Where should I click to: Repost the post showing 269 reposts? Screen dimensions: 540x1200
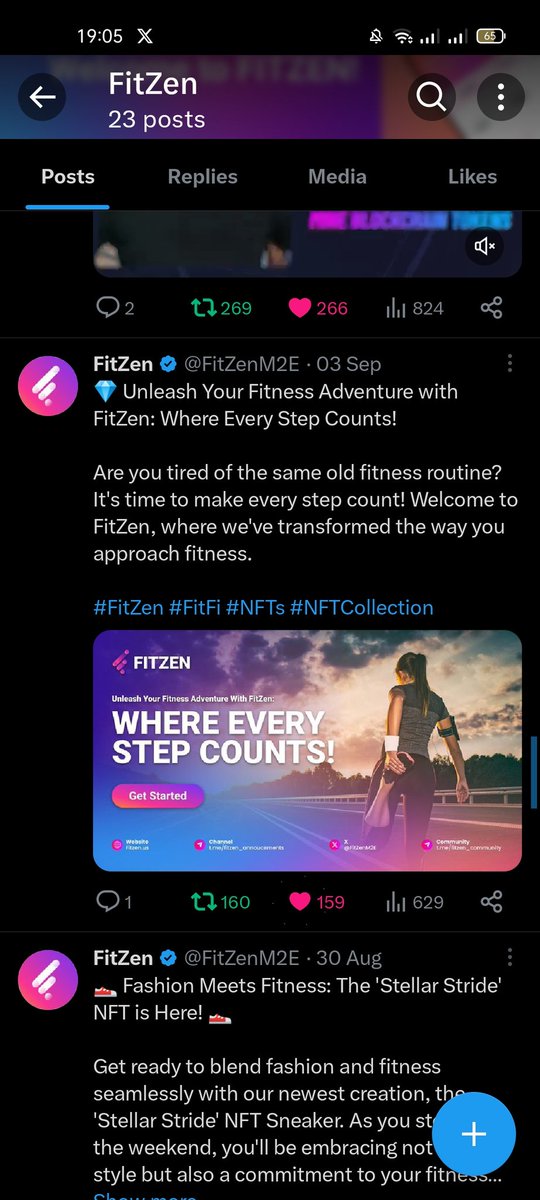coord(221,308)
